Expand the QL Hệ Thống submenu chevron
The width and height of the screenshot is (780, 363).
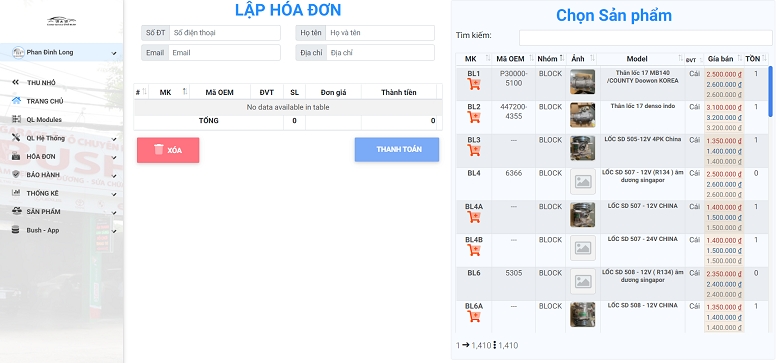coord(114,139)
